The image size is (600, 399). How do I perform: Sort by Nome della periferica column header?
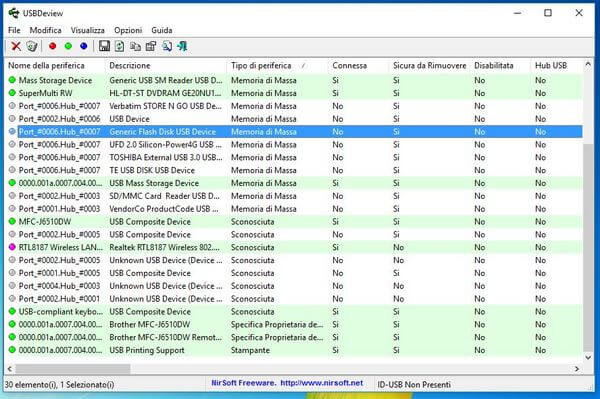[55, 65]
